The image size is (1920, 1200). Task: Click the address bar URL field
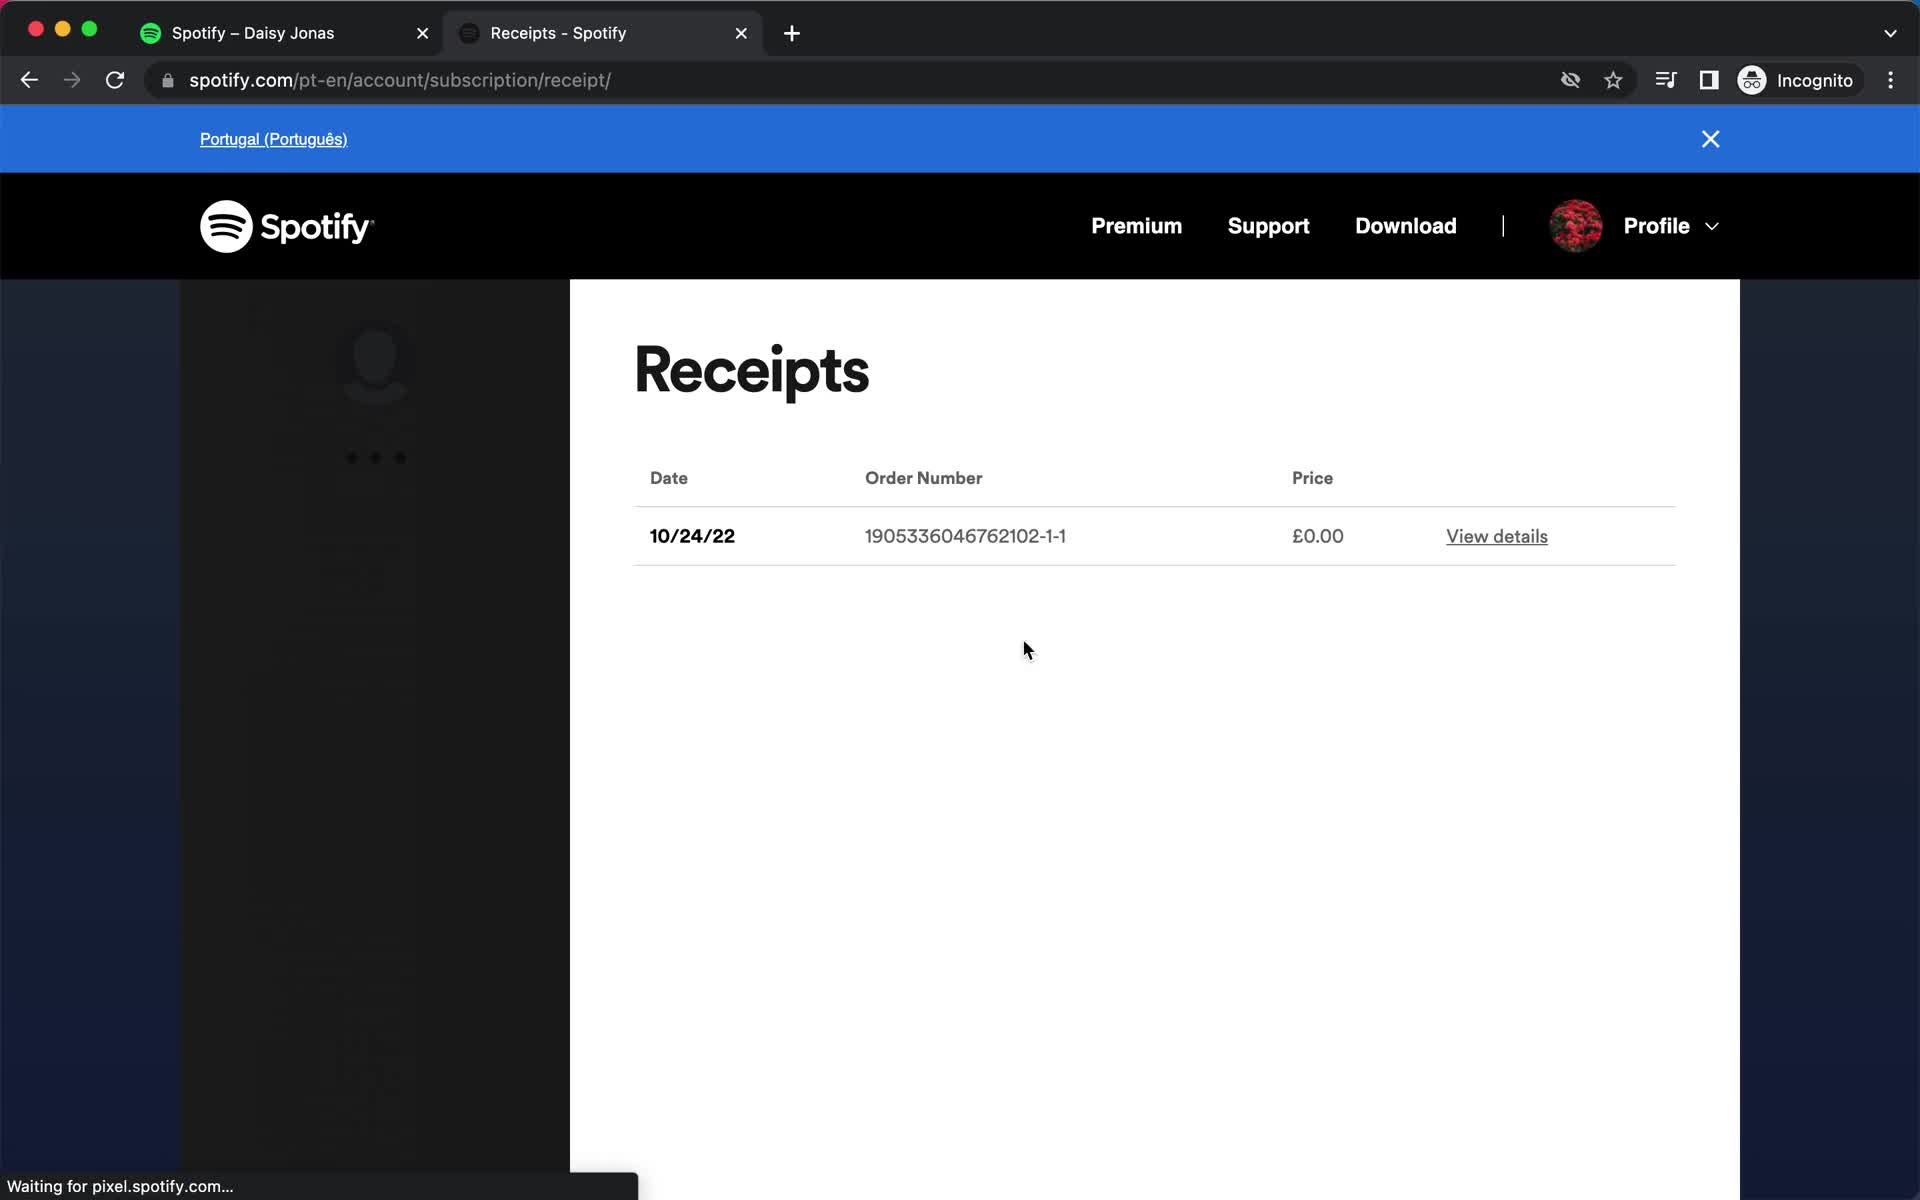coord(401,80)
